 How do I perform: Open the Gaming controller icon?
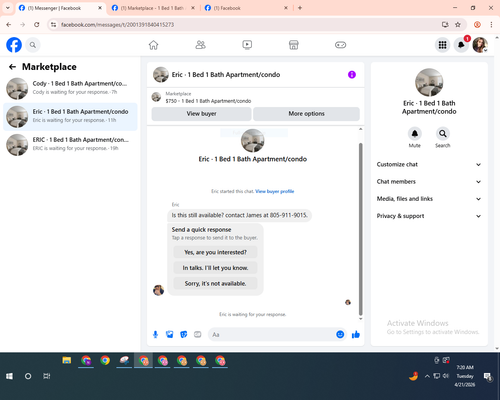[x=340, y=45]
